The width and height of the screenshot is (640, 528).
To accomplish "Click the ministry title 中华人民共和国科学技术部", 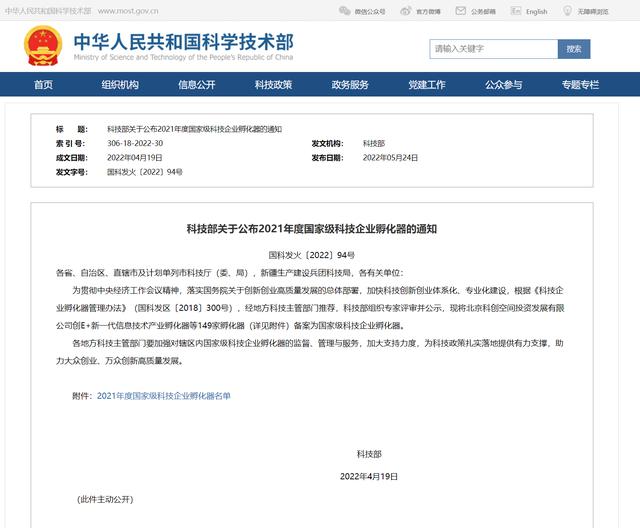I will click(x=184, y=42).
